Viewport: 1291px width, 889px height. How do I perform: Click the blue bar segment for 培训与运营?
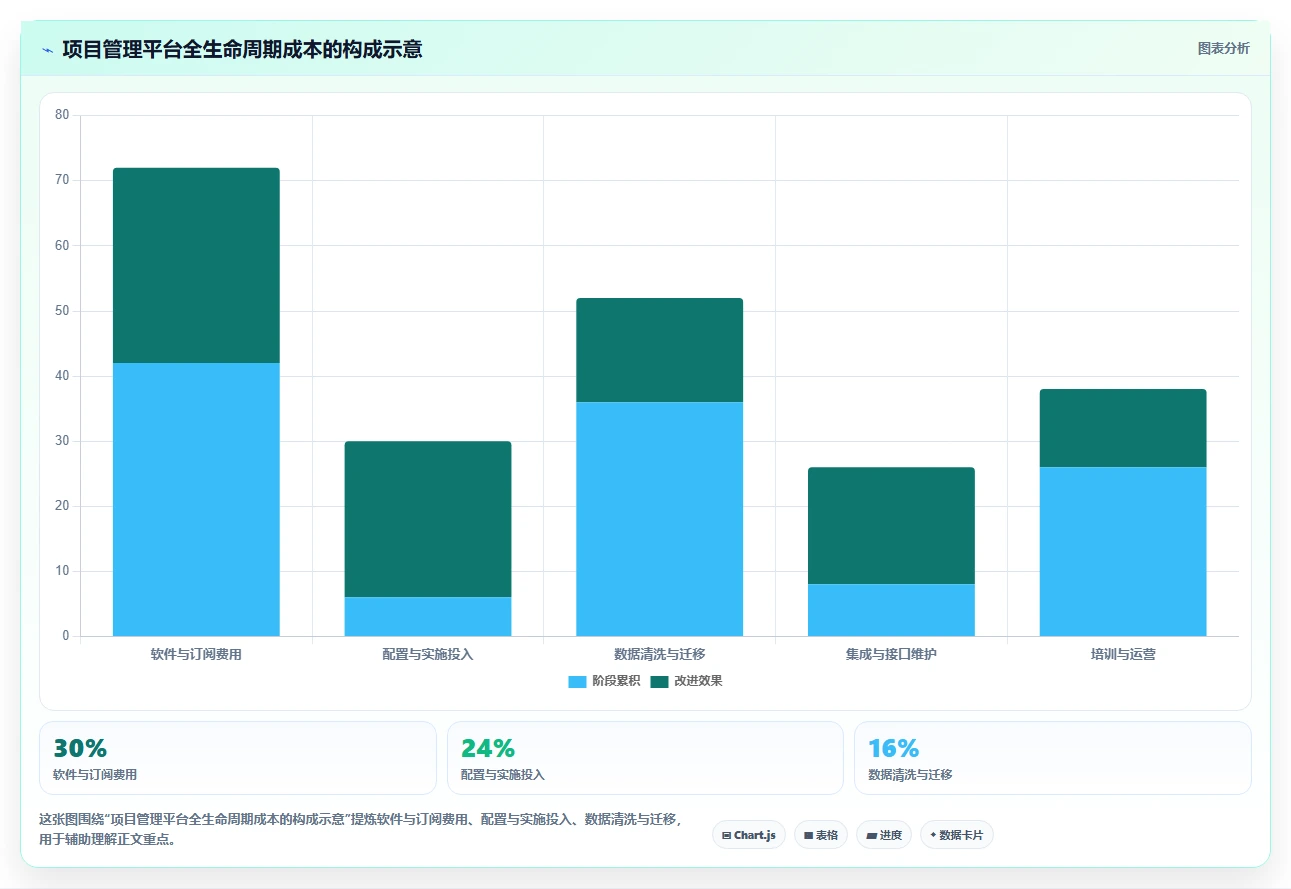point(1123,551)
